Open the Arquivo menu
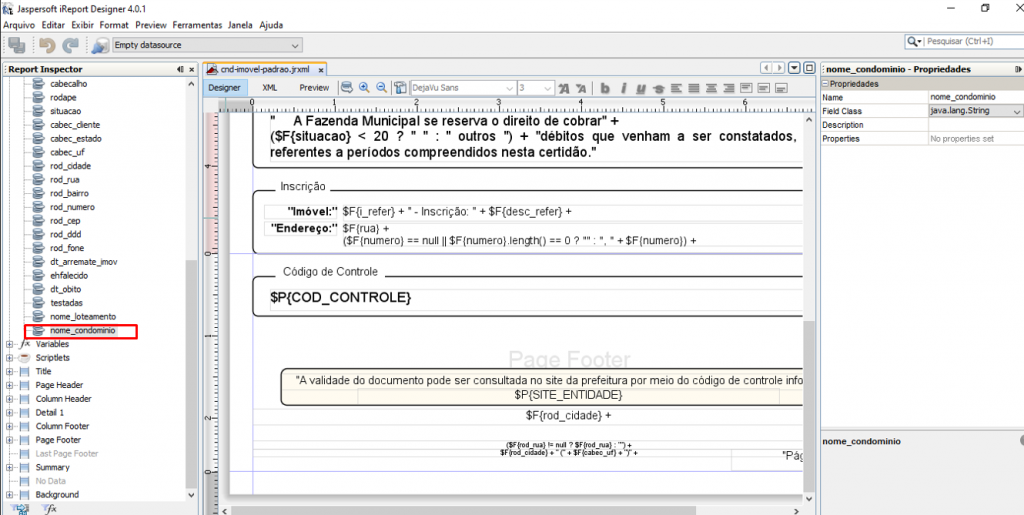1024x515 pixels. pyautogui.click(x=19, y=25)
